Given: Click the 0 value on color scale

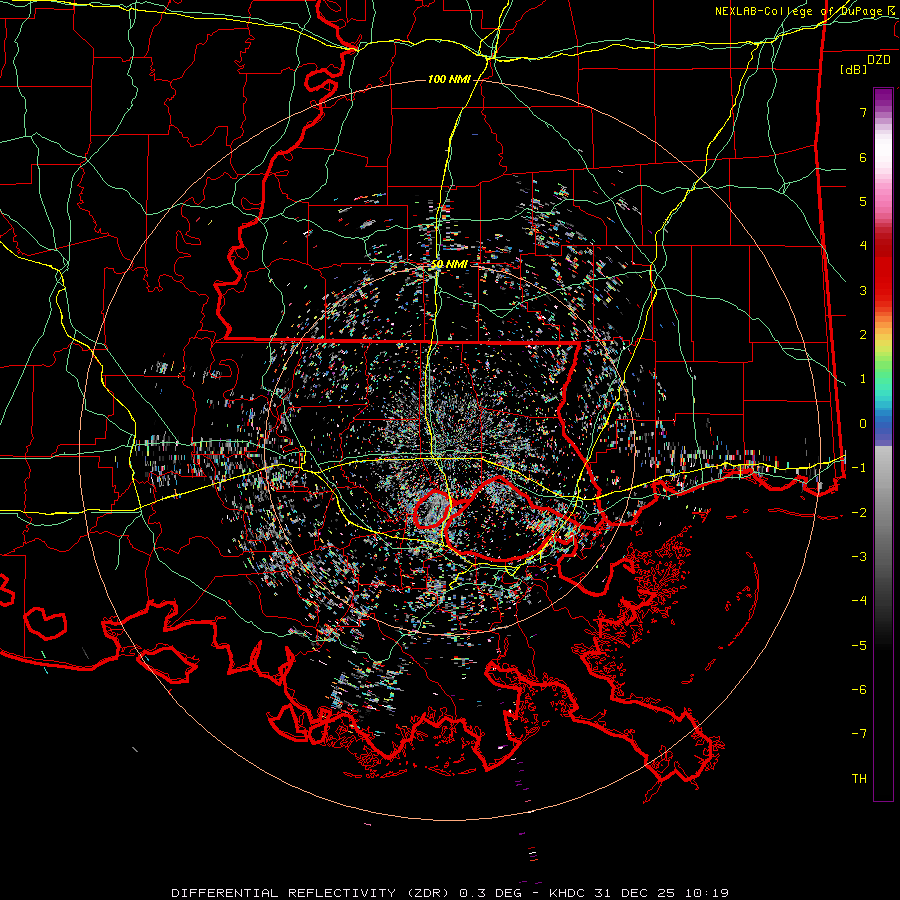Looking at the screenshot, I should pos(863,424).
